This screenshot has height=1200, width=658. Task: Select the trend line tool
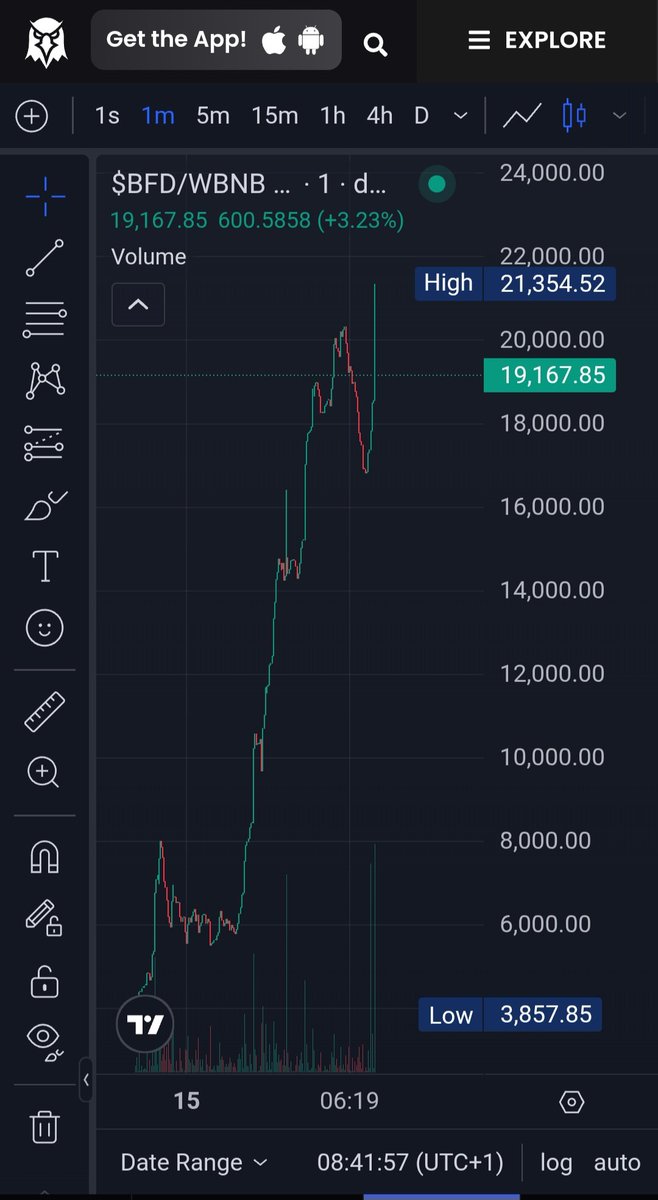[x=45, y=258]
